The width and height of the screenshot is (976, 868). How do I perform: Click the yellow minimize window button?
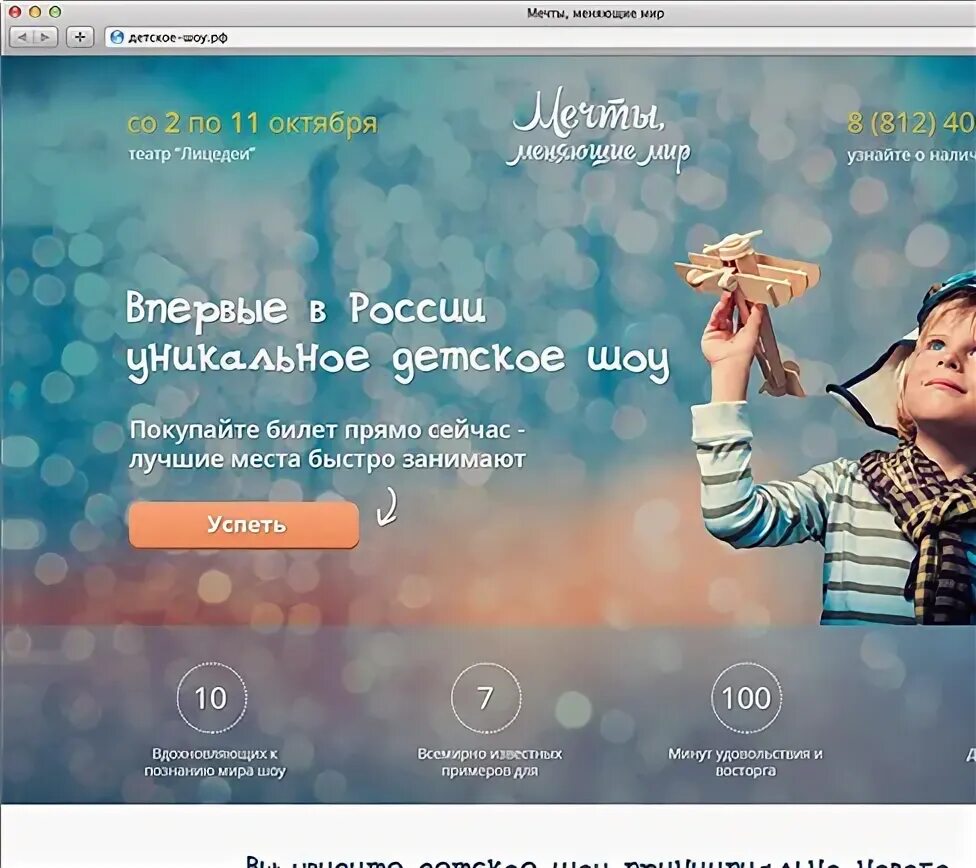click(x=35, y=11)
